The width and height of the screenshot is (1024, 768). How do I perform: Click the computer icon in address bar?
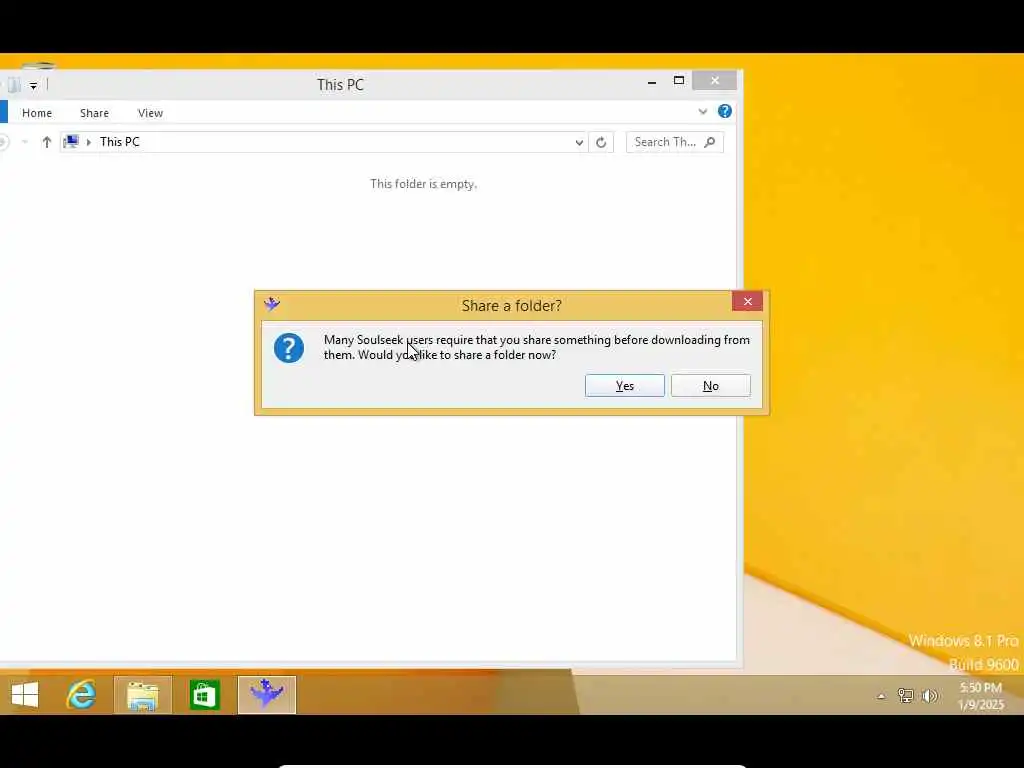coord(71,142)
